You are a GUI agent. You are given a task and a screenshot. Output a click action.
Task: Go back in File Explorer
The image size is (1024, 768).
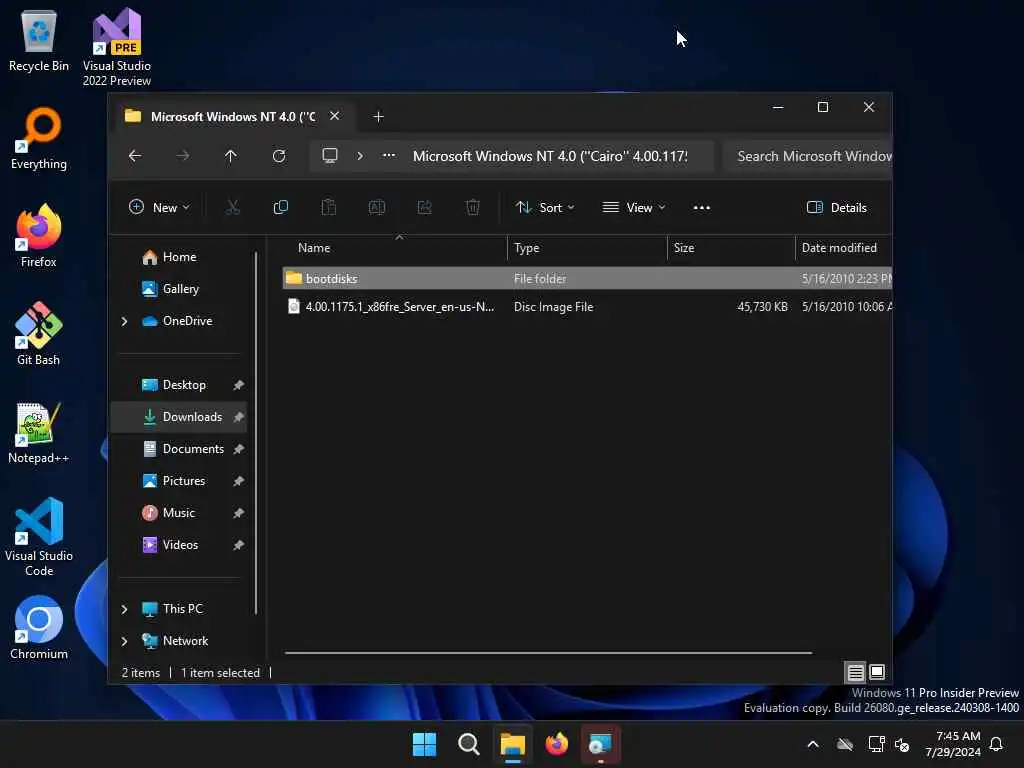135,156
